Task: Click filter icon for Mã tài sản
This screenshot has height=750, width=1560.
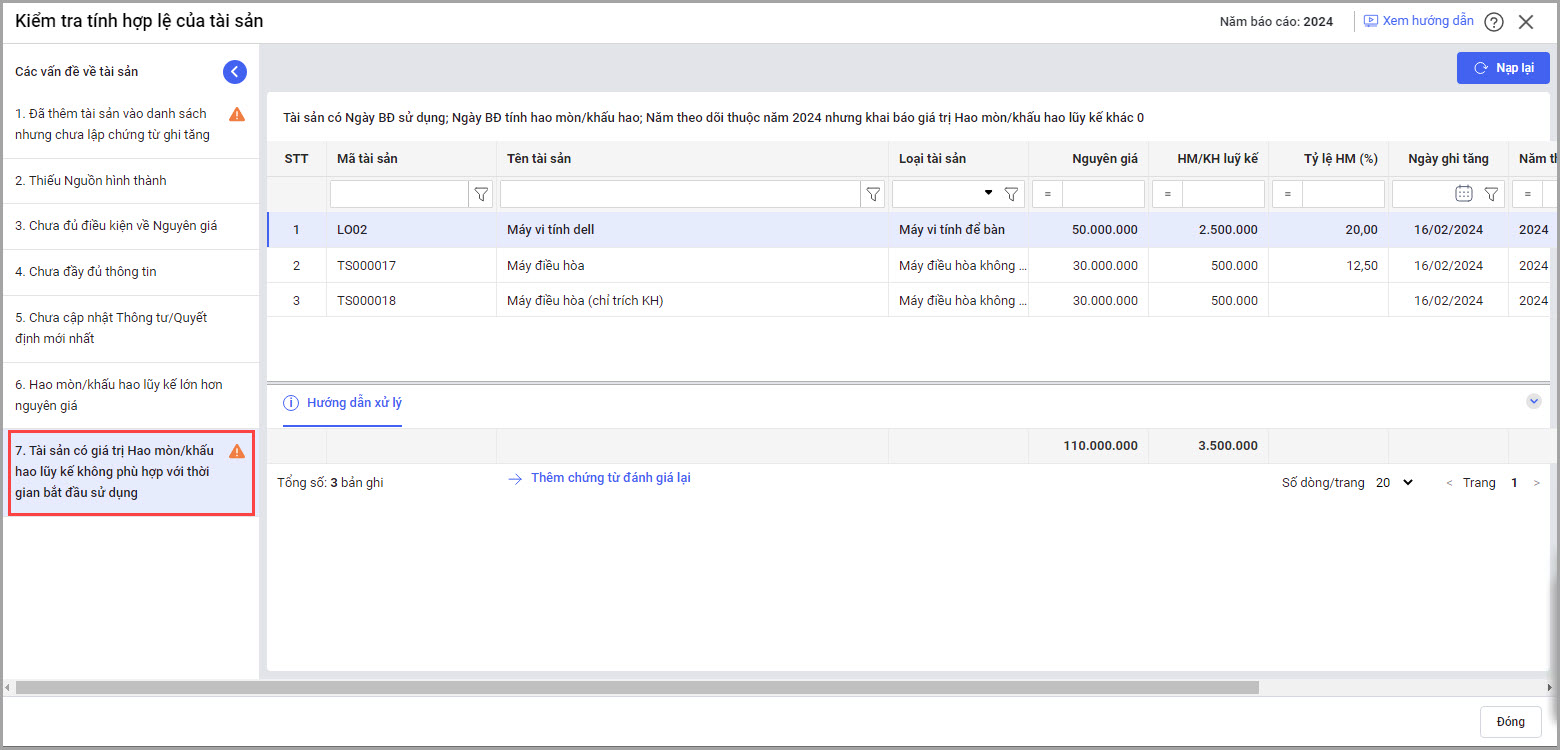Action: pos(481,194)
